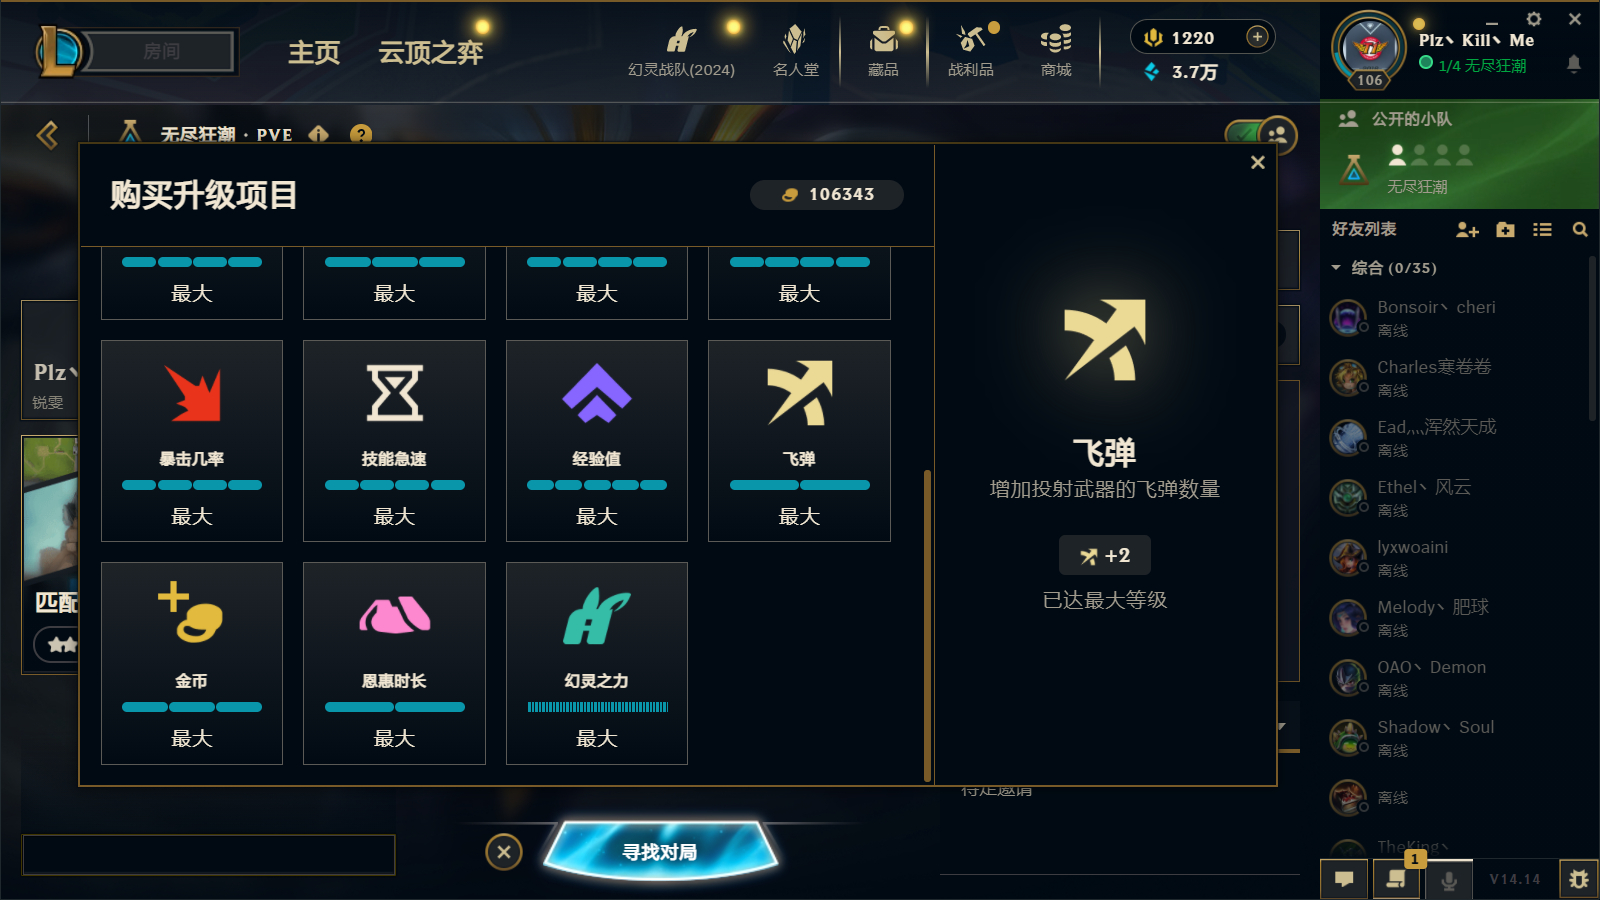Toggle the notification bell
This screenshot has height=900, width=1600.
[x=1573, y=64]
